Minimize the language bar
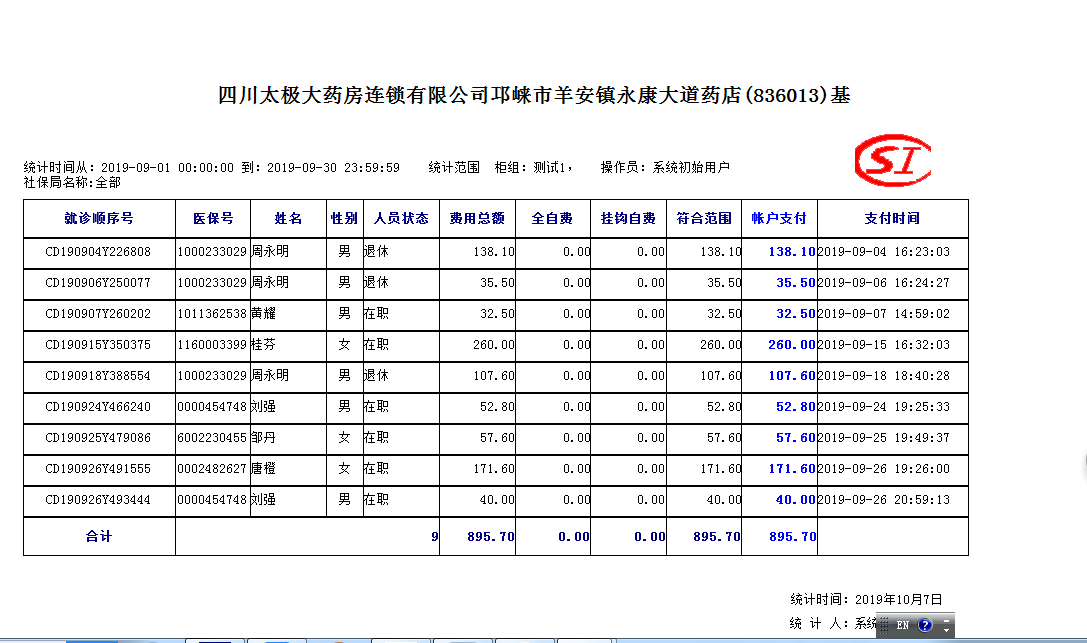1087x643 pixels. click(x=946, y=620)
